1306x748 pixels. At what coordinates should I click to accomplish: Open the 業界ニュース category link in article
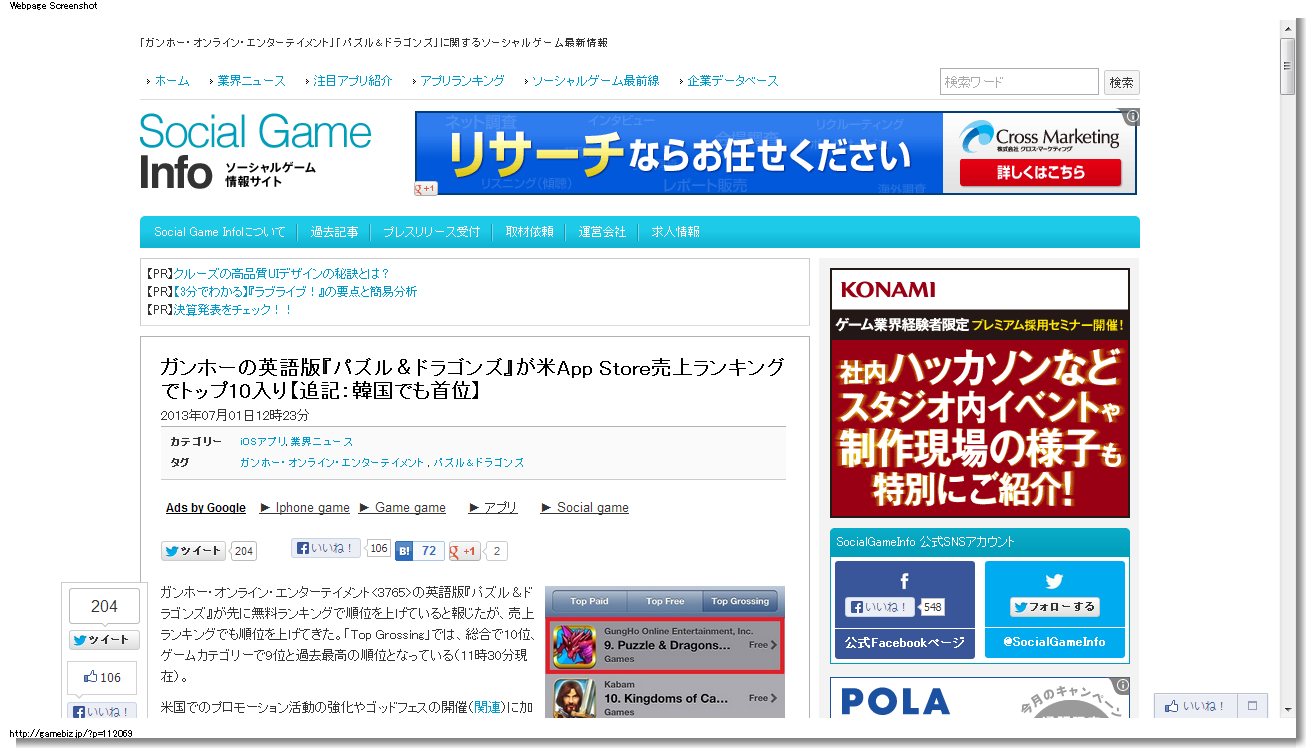pos(322,441)
